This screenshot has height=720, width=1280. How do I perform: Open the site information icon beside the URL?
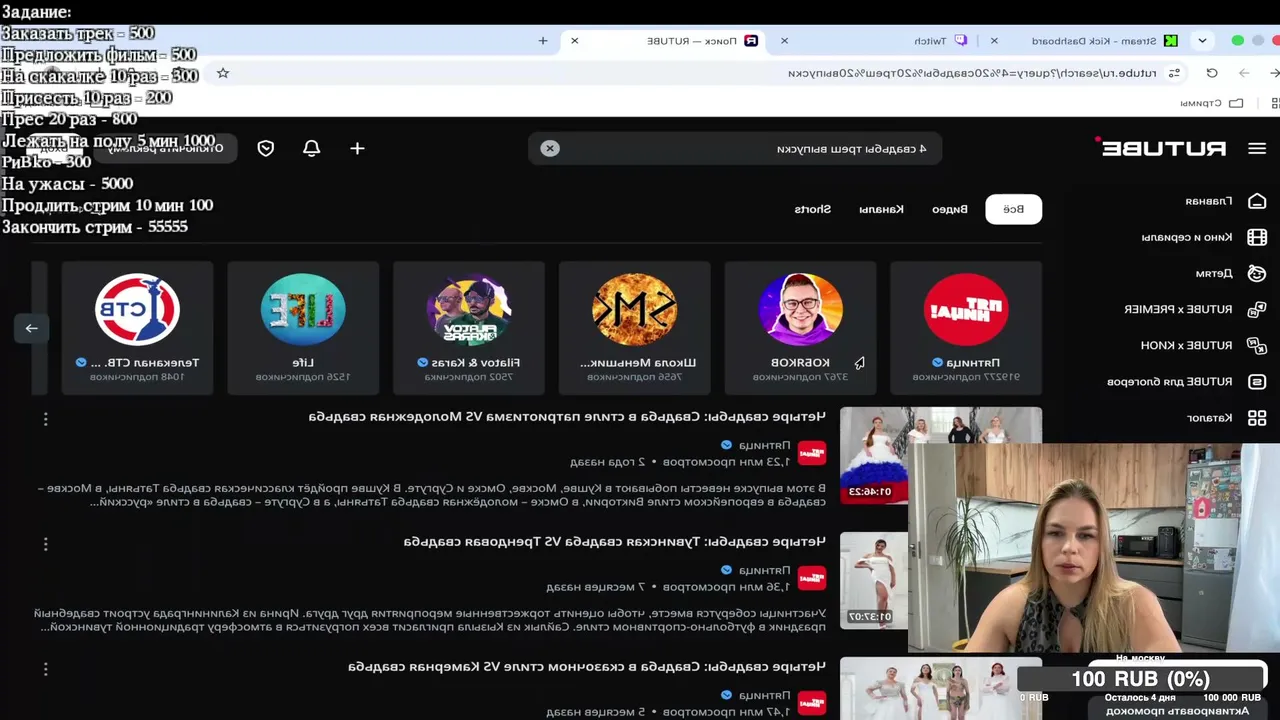[x=1175, y=73]
